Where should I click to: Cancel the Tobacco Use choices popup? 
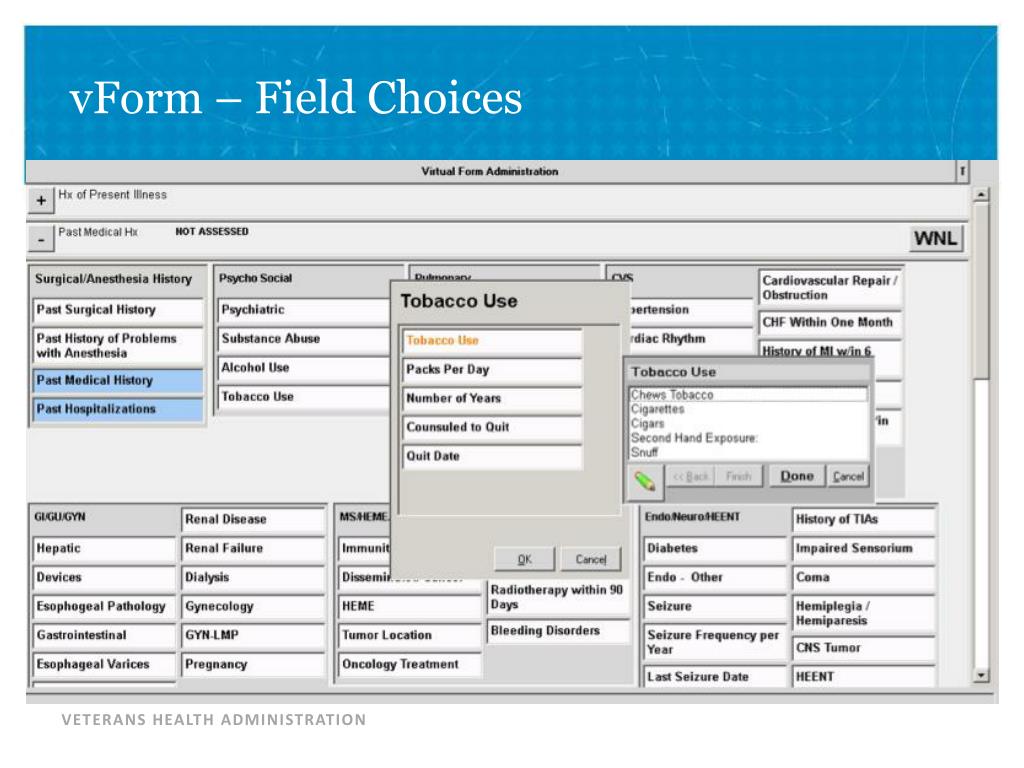(x=848, y=476)
